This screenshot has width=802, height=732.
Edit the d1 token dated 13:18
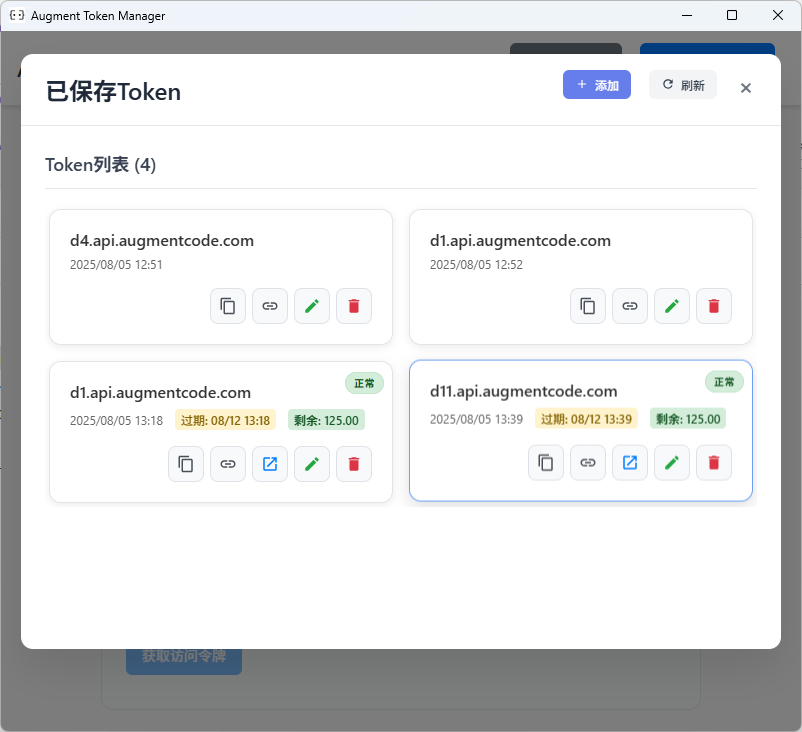click(311, 464)
